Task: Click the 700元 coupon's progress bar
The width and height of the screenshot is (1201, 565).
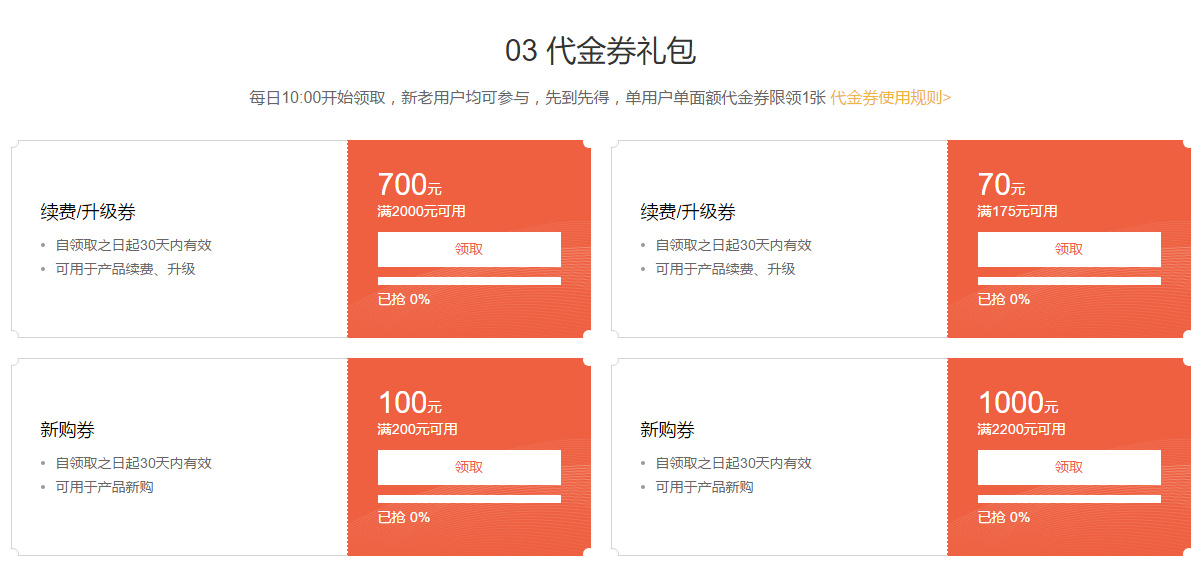Action: point(469,281)
